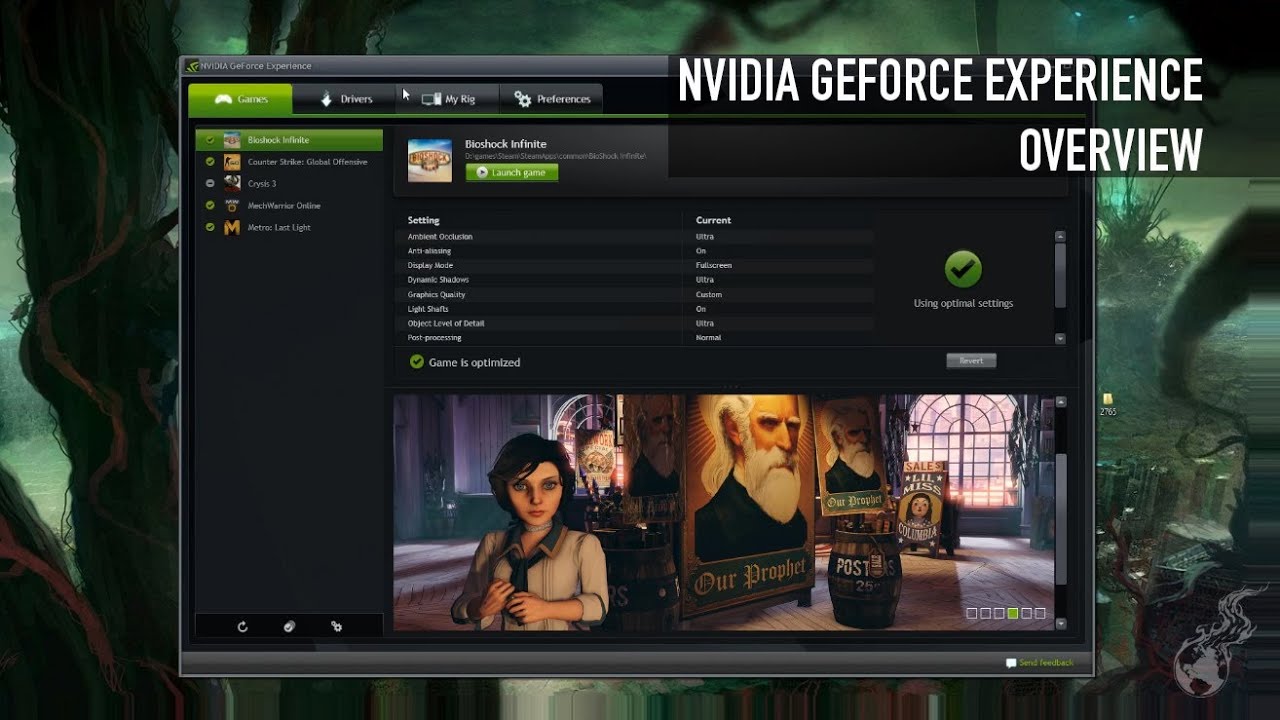Viewport: 1280px width, 720px height.
Task: Click the Fullscreen current value
Action: pyautogui.click(x=714, y=266)
